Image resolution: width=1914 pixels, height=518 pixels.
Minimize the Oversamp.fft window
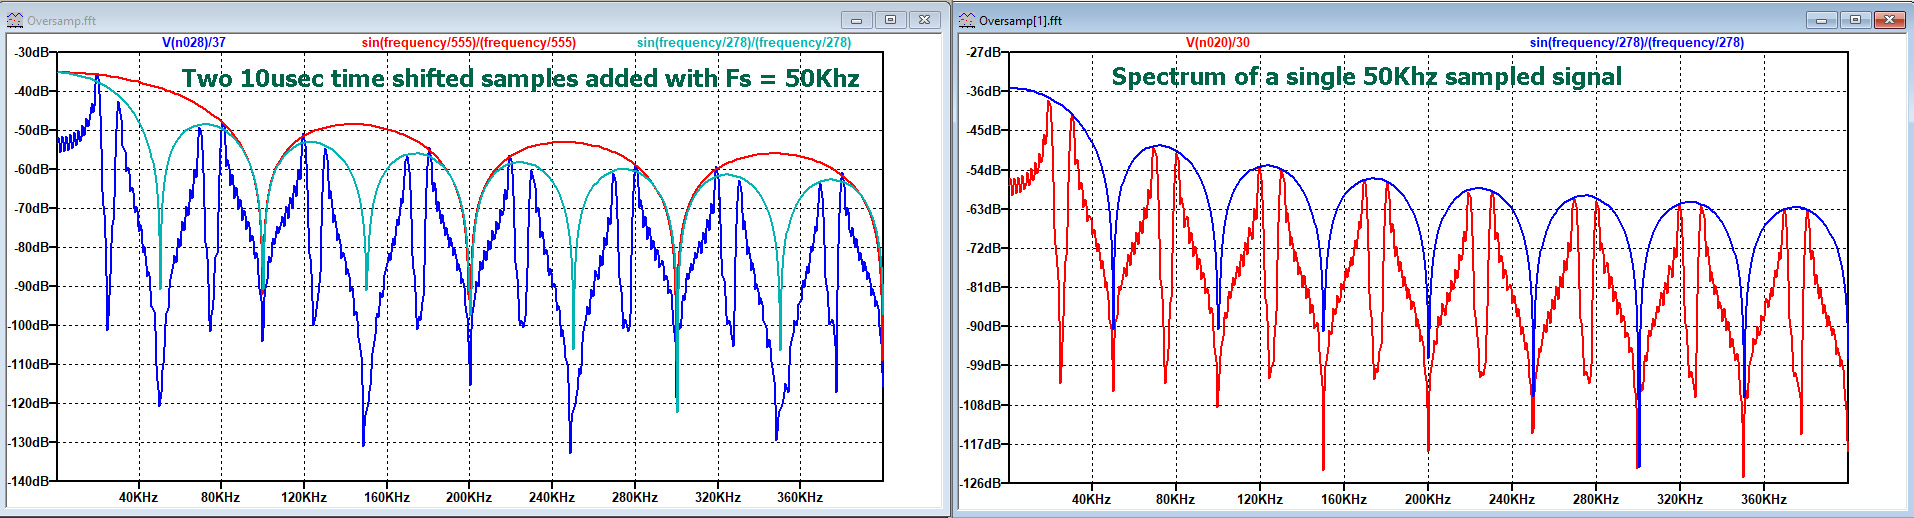[856, 20]
